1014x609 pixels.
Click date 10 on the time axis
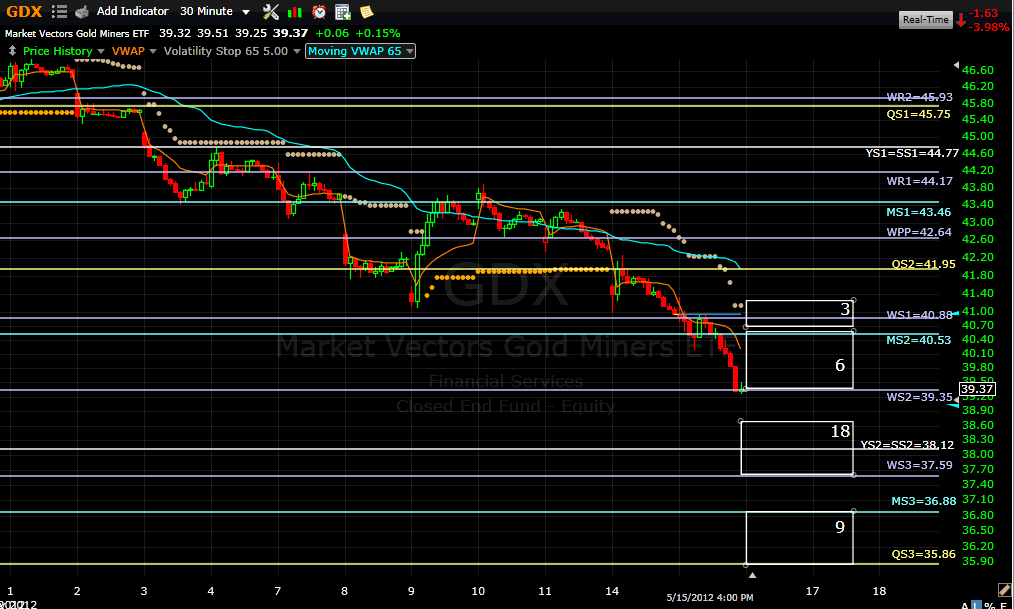click(x=478, y=591)
